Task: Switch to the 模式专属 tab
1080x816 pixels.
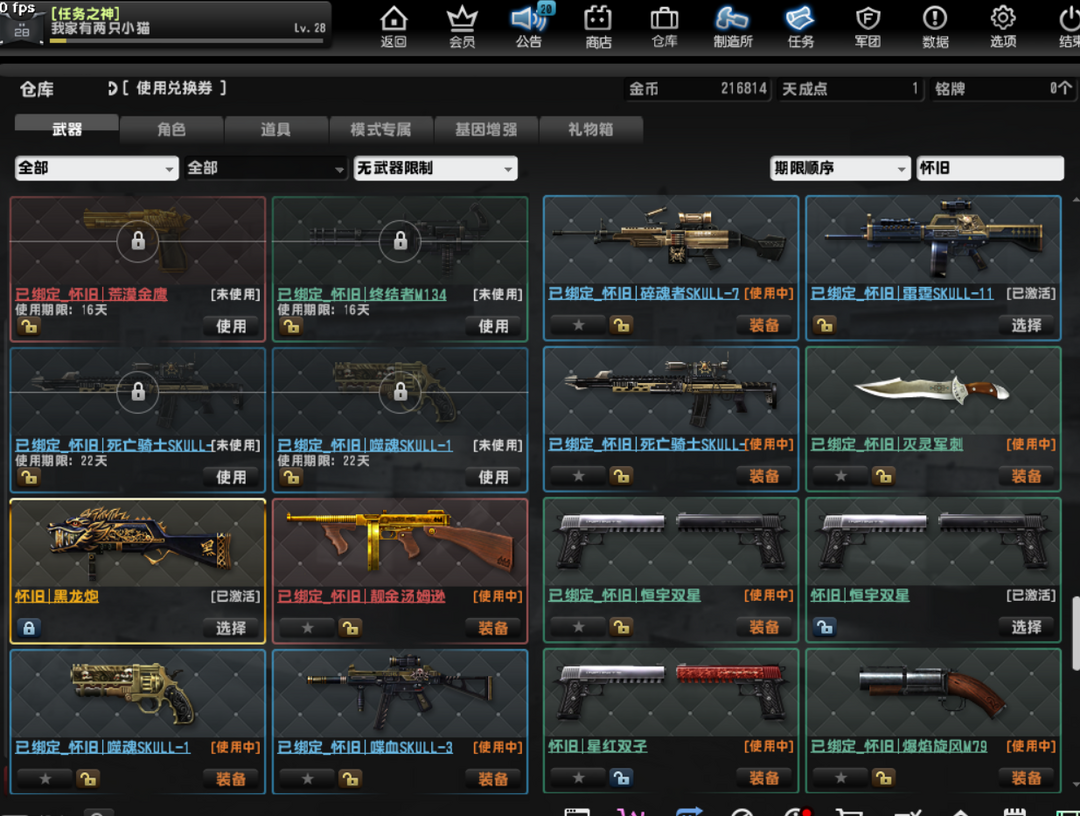Action: click(382, 129)
